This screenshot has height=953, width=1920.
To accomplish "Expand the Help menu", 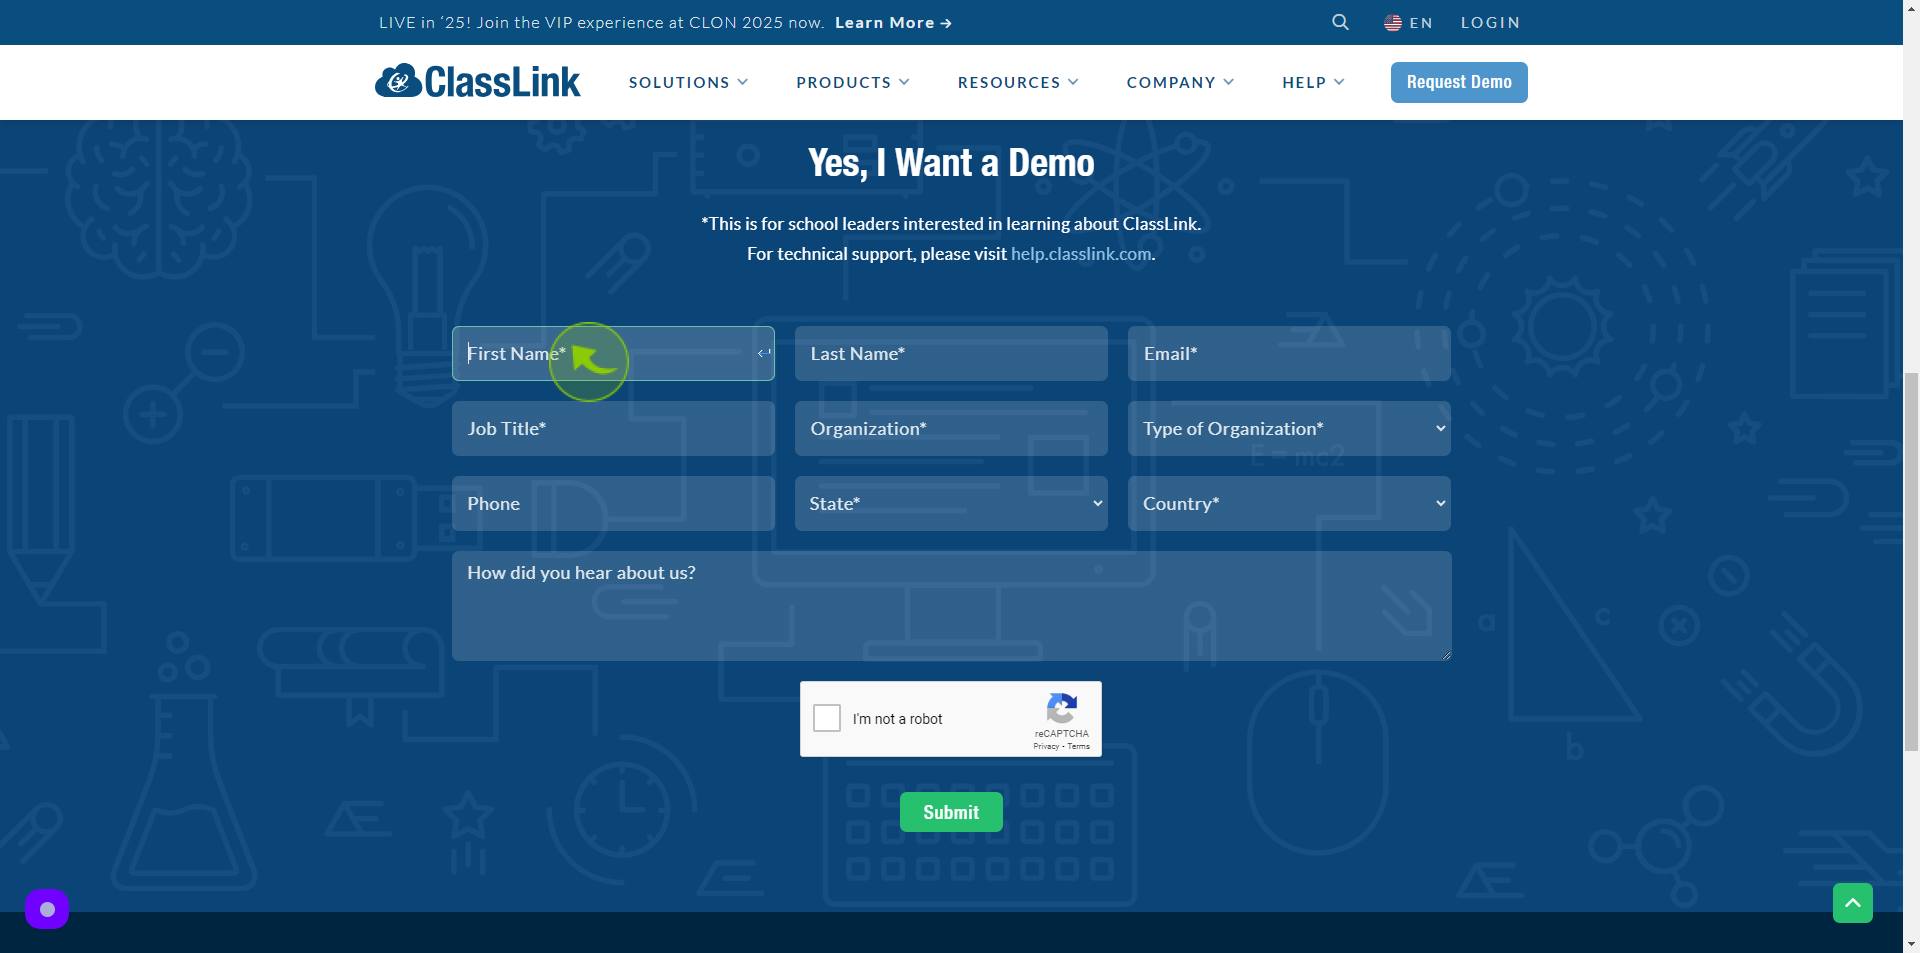I will 1313,82.
